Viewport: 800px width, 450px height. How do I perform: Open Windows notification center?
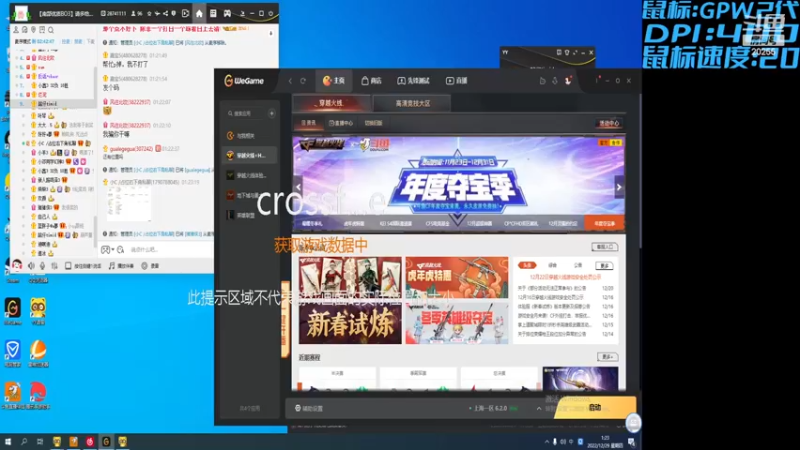coord(632,442)
